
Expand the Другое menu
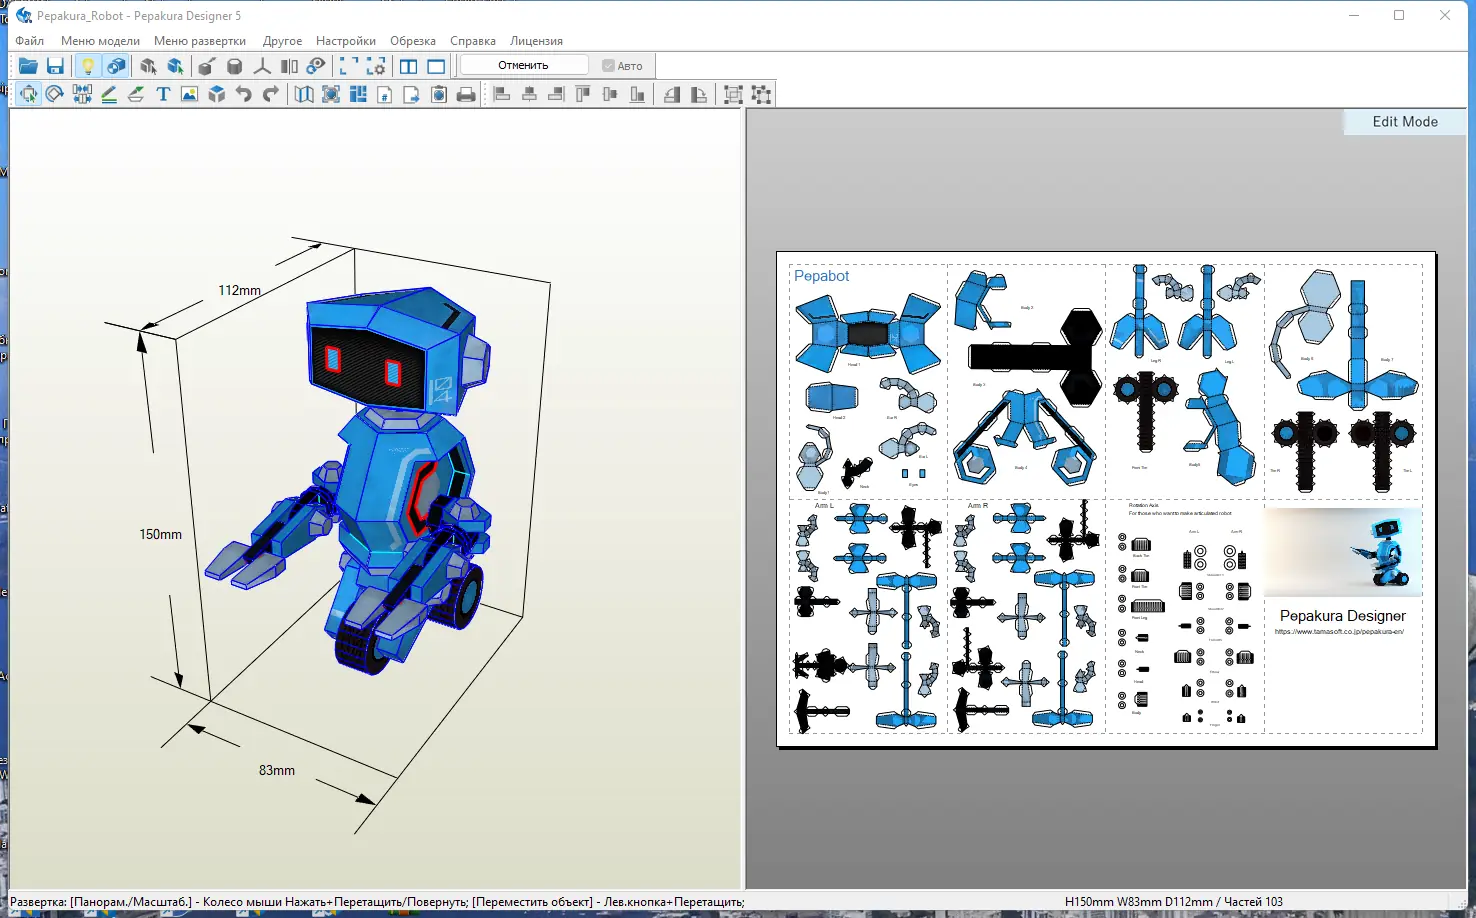pos(282,41)
